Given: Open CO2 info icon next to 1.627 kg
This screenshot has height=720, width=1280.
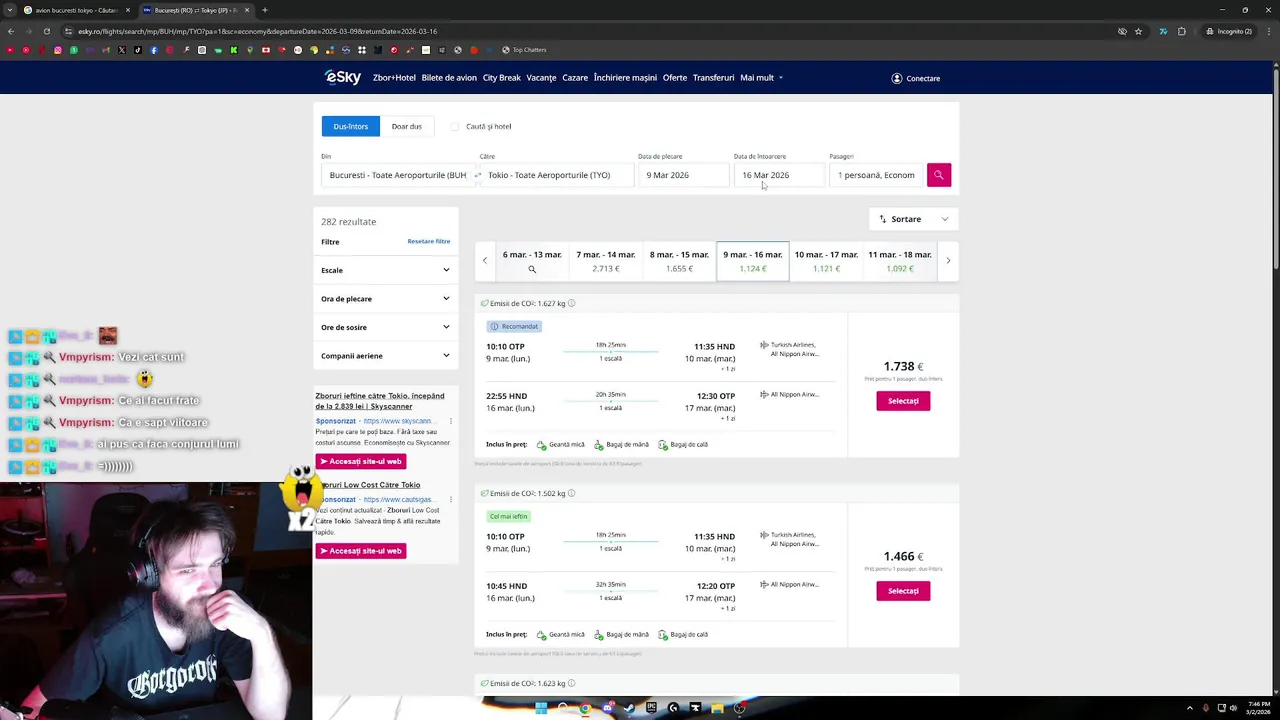Looking at the screenshot, I should click(571, 303).
